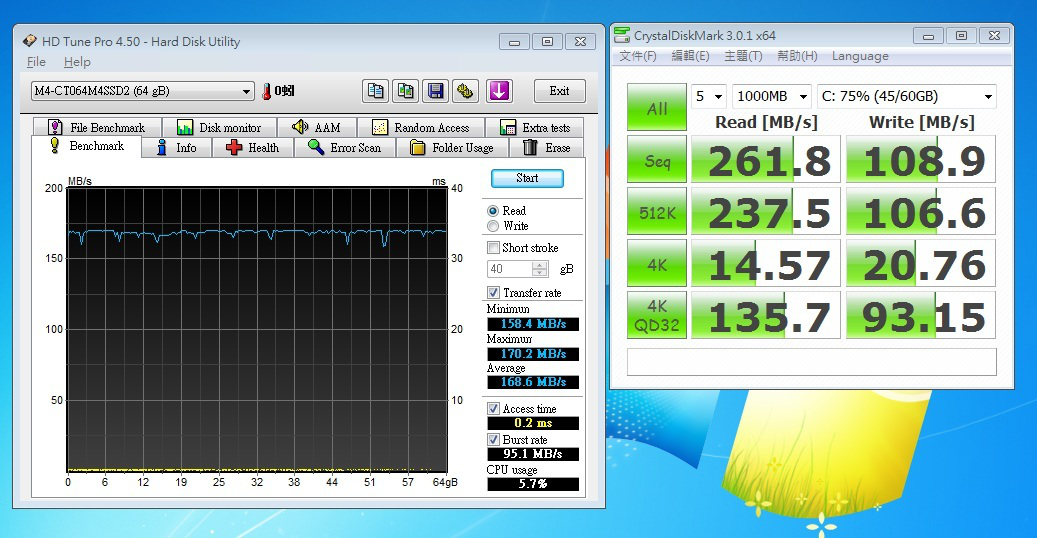Image resolution: width=1037 pixels, height=538 pixels.
Task: Click the Folder Usage folder icon
Action: pos(417,148)
